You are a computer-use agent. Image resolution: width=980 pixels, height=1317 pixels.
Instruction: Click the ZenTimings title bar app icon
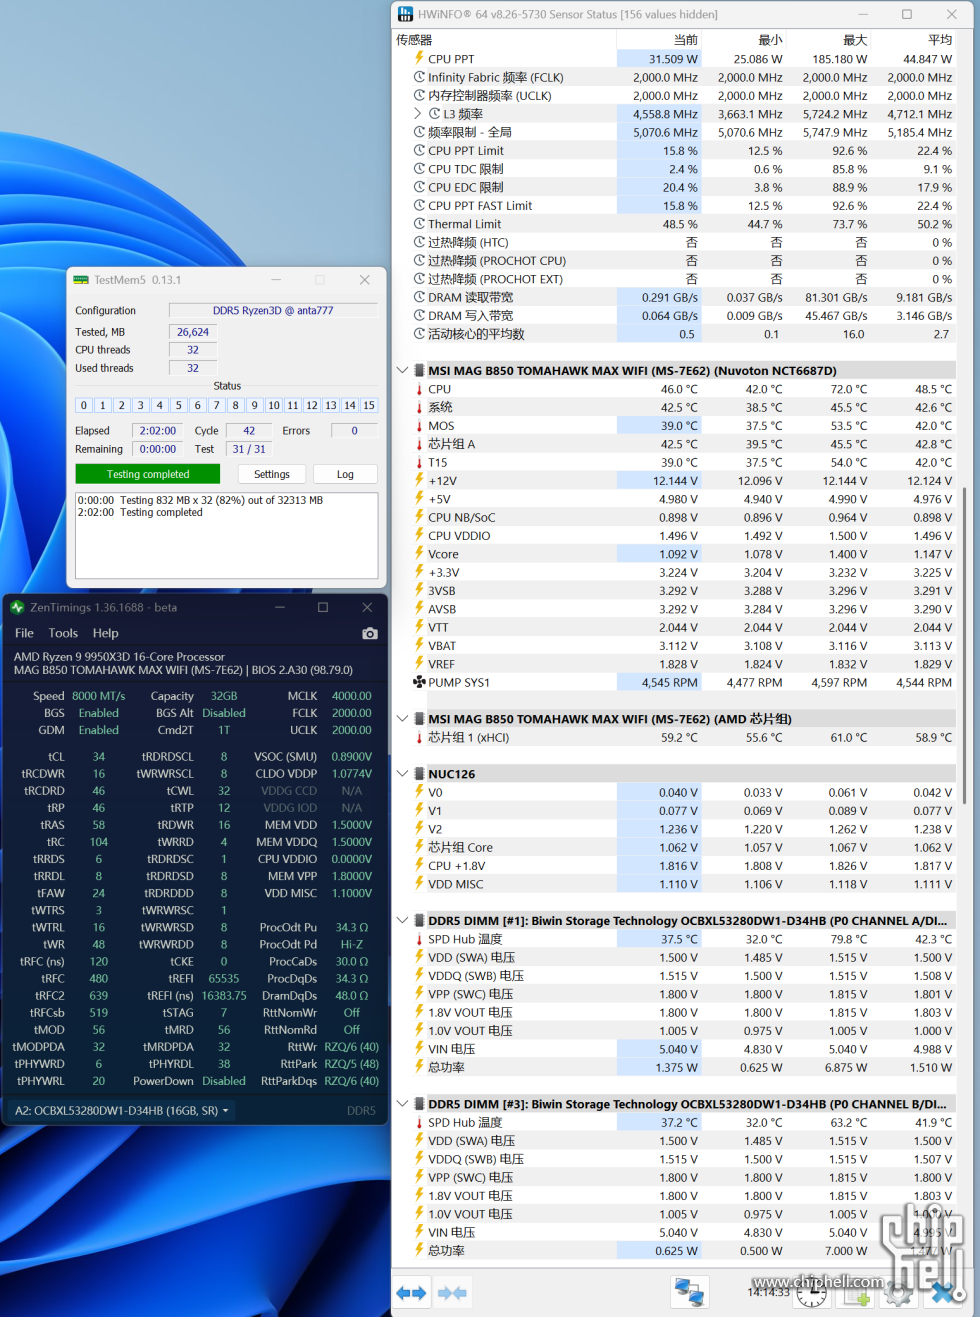(x=17, y=607)
